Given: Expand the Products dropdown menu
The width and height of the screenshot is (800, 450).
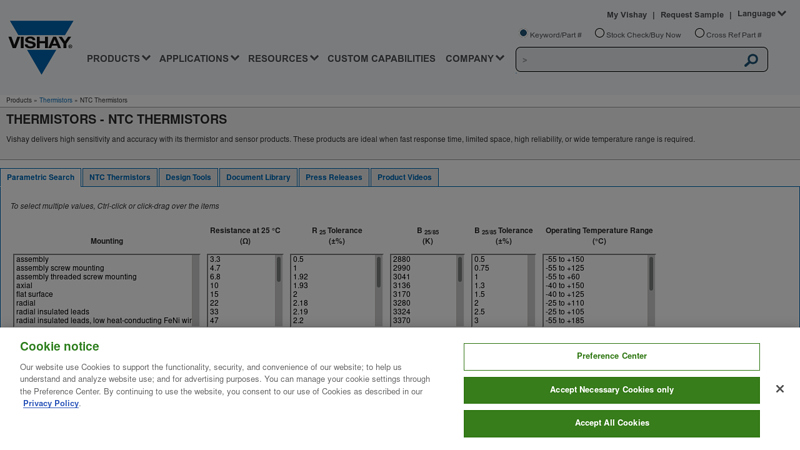Looking at the screenshot, I should (118, 59).
